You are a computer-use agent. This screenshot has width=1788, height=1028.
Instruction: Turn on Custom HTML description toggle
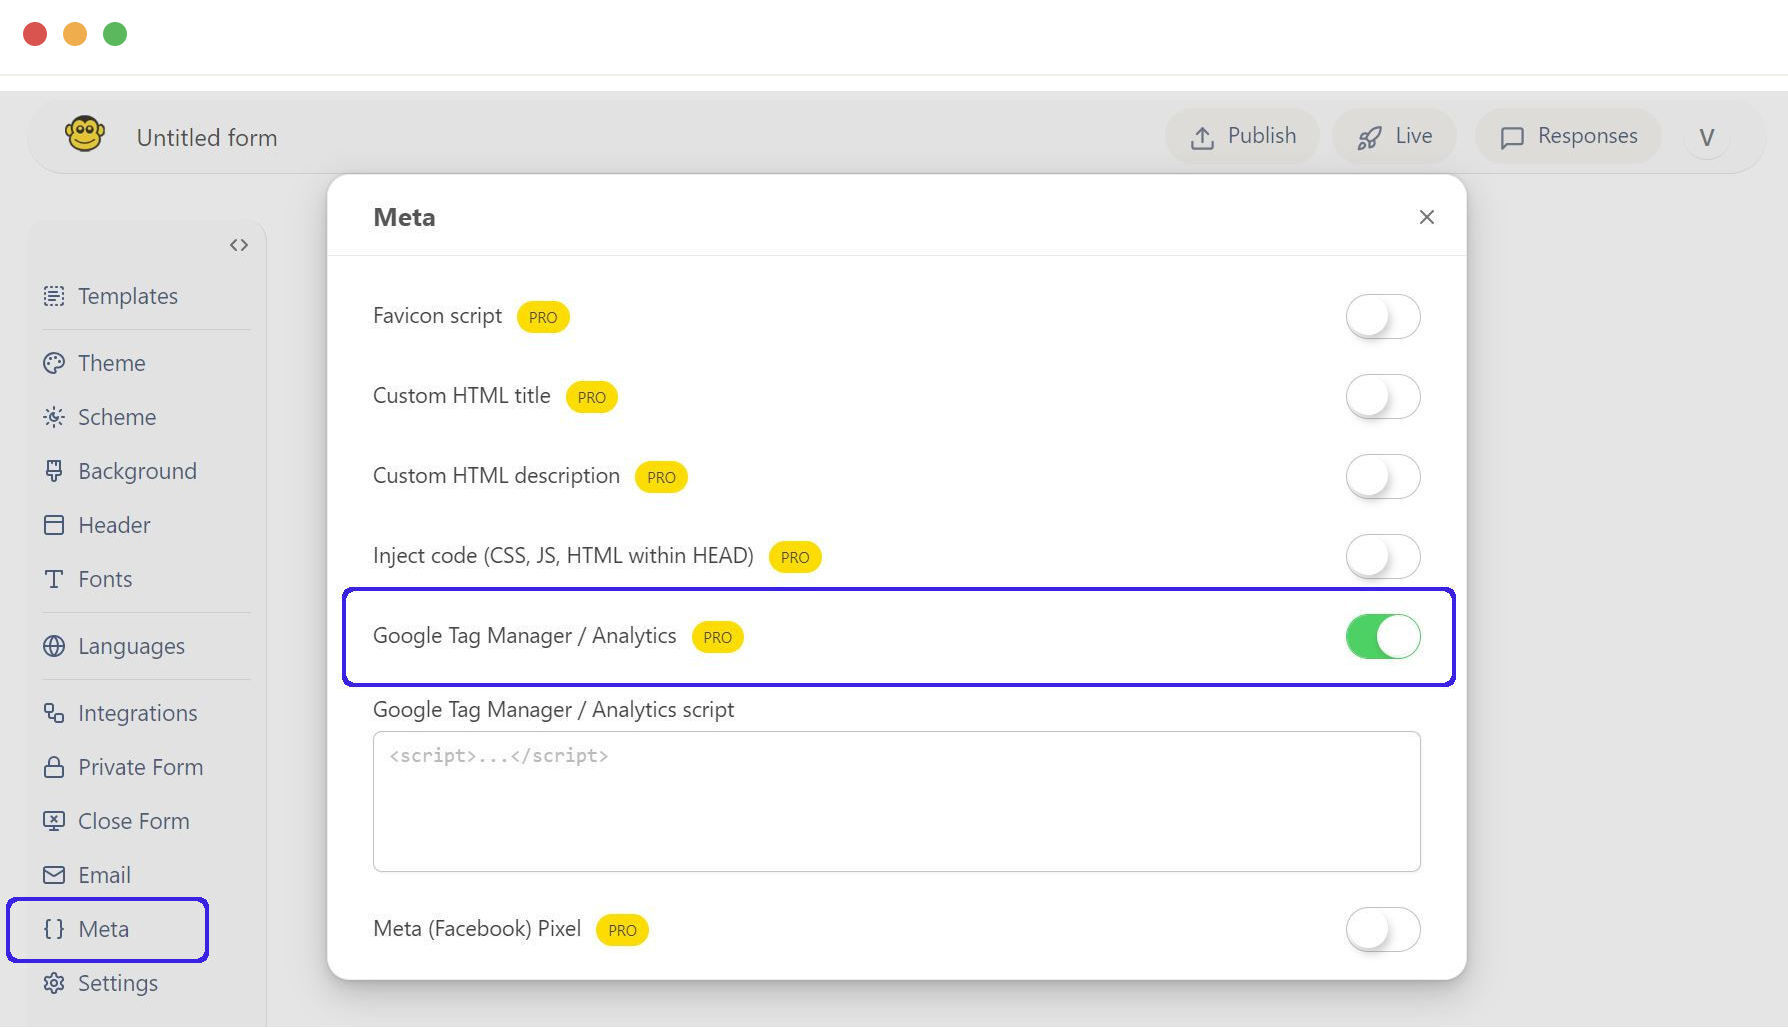click(1383, 477)
